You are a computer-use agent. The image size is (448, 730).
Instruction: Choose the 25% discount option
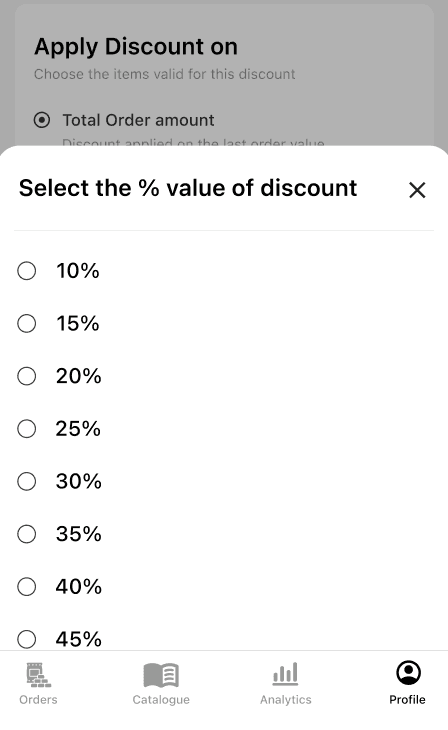pyautogui.click(x=27, y=428)
